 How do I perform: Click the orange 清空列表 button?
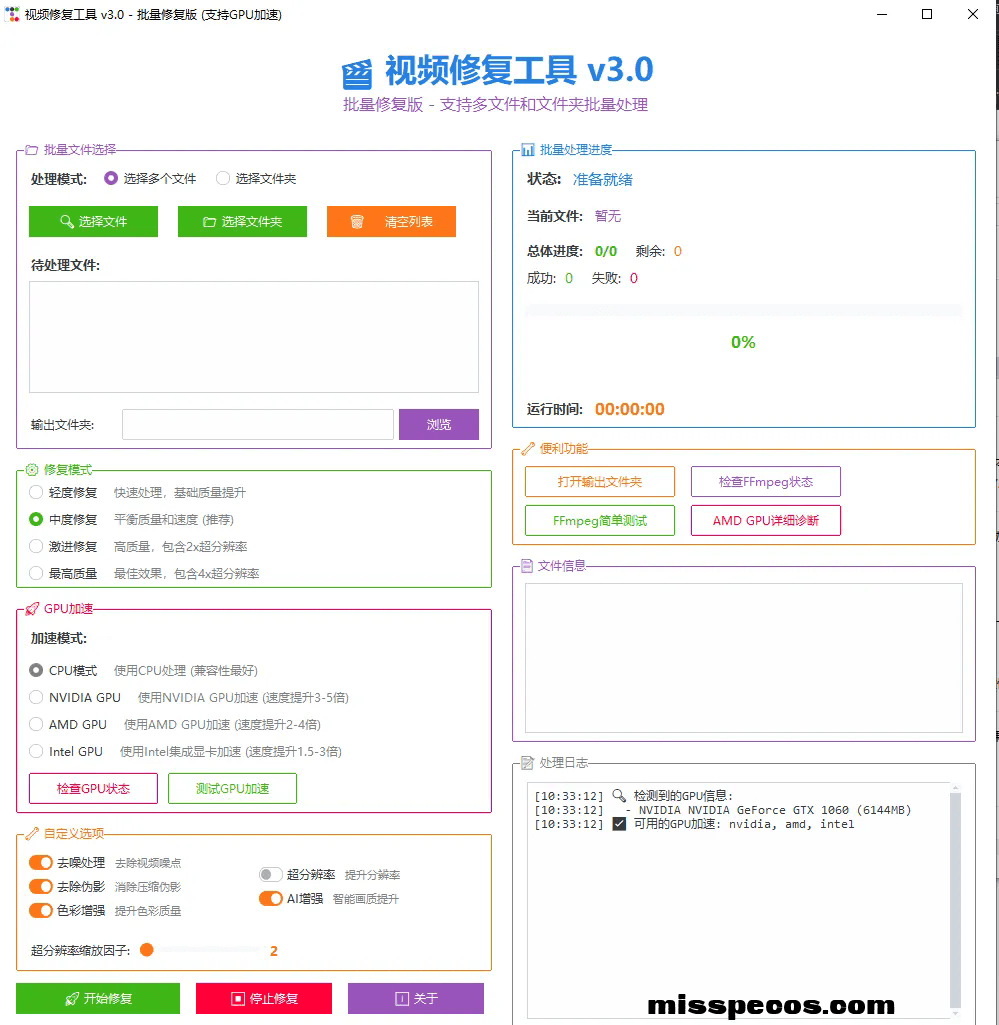(x=391, y=222)
